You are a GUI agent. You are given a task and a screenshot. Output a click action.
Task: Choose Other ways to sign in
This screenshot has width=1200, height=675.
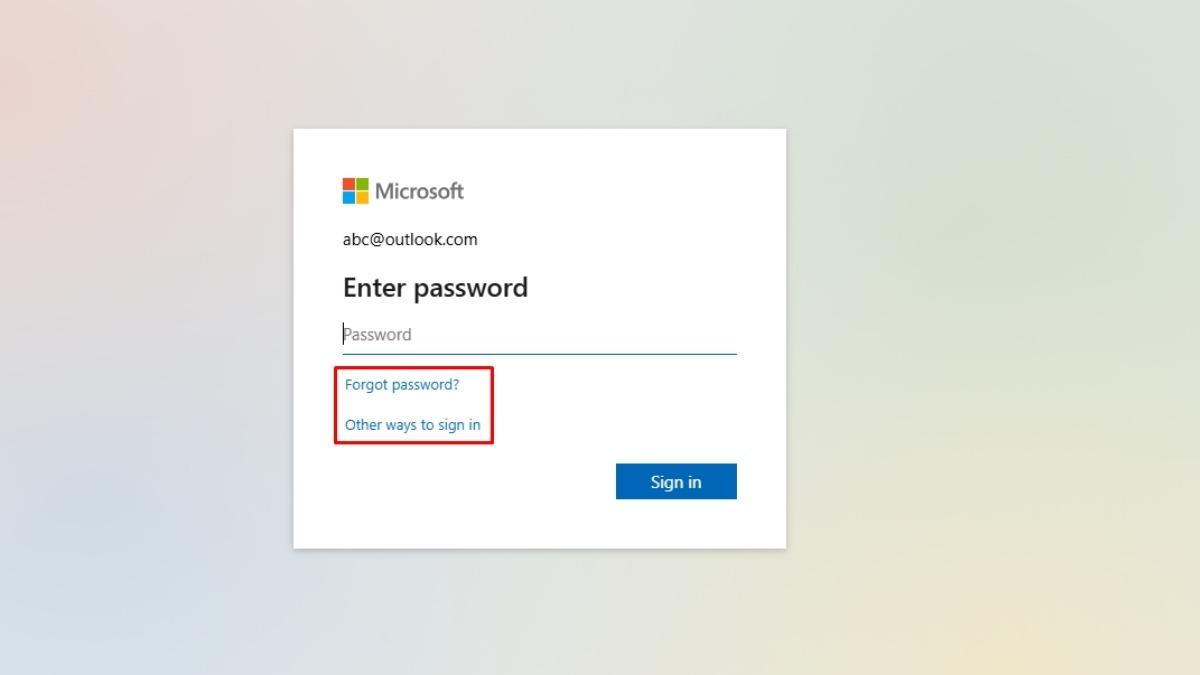[x=413, y=425]
